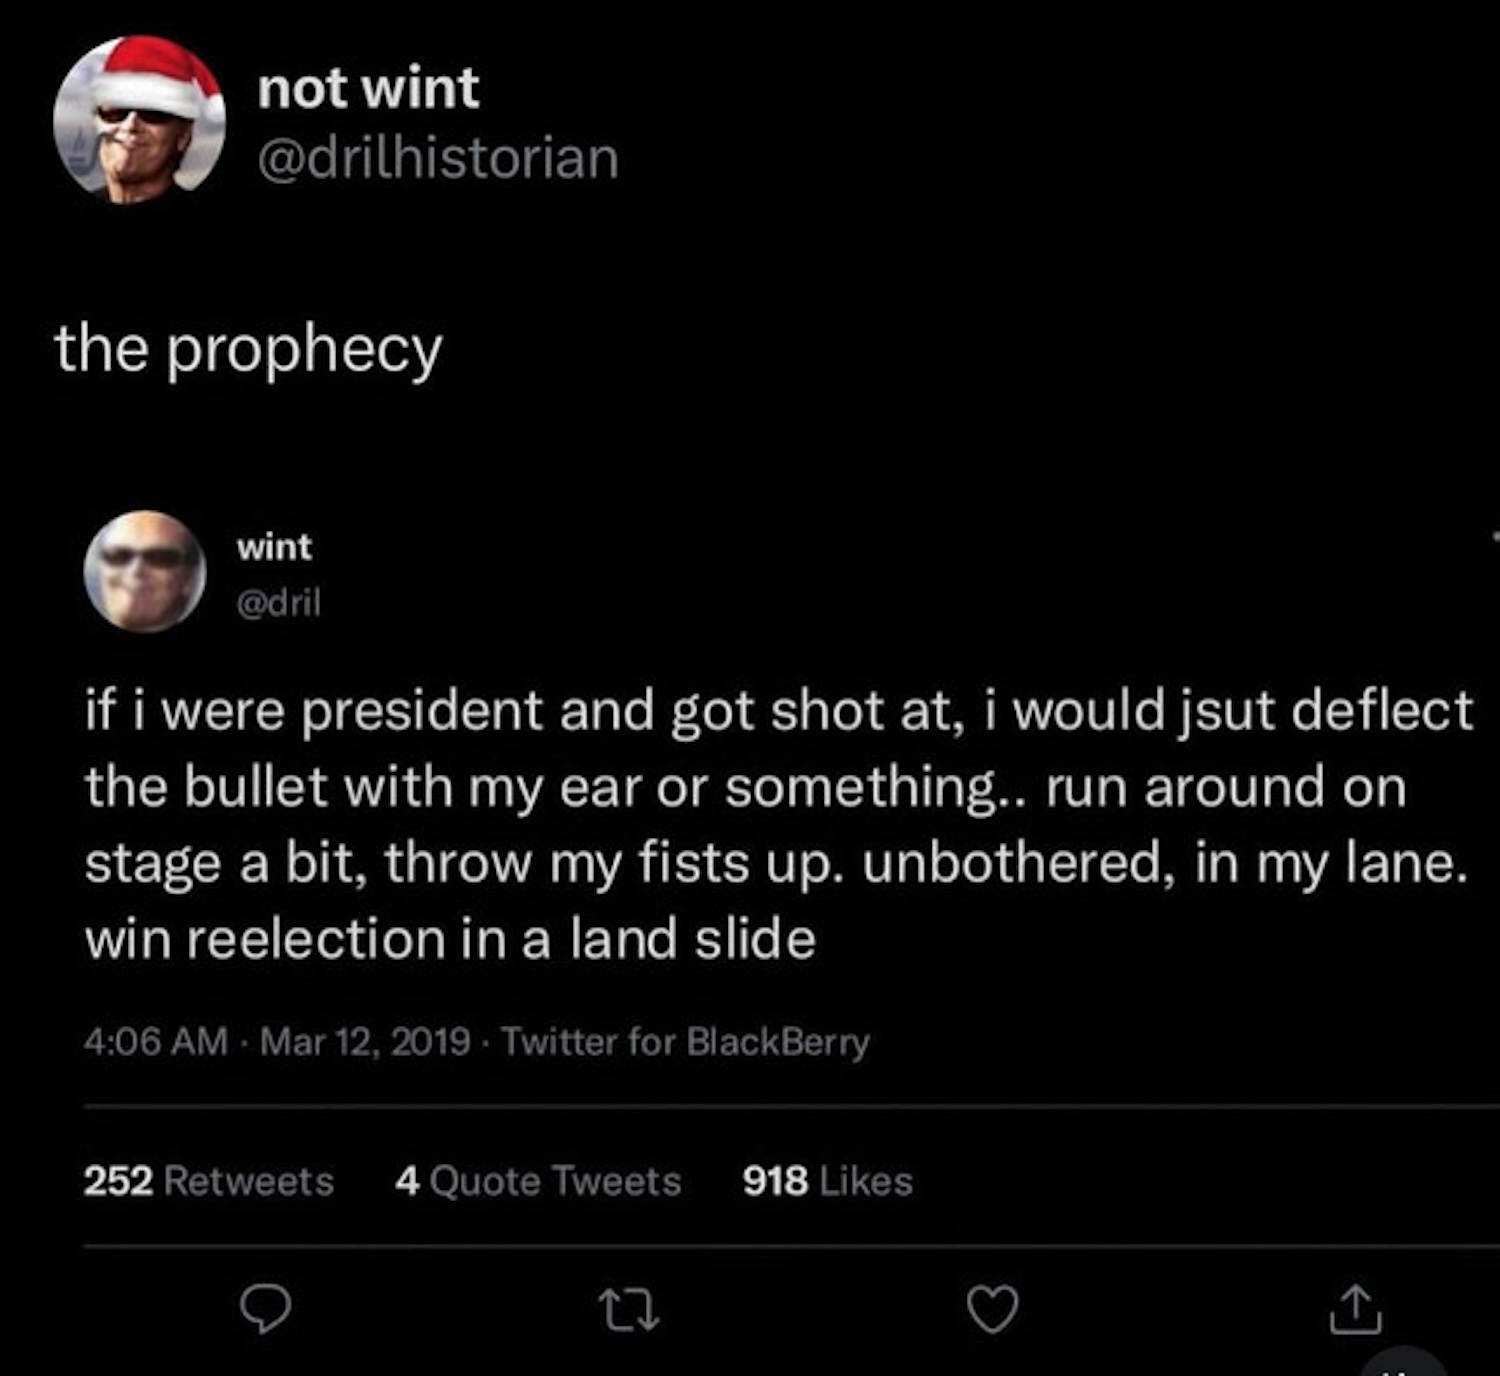Image resolution: width=1500 pixels, height=1376 pixels.
Task: Retweet with the arrows icon
Action: [628, 1310]
